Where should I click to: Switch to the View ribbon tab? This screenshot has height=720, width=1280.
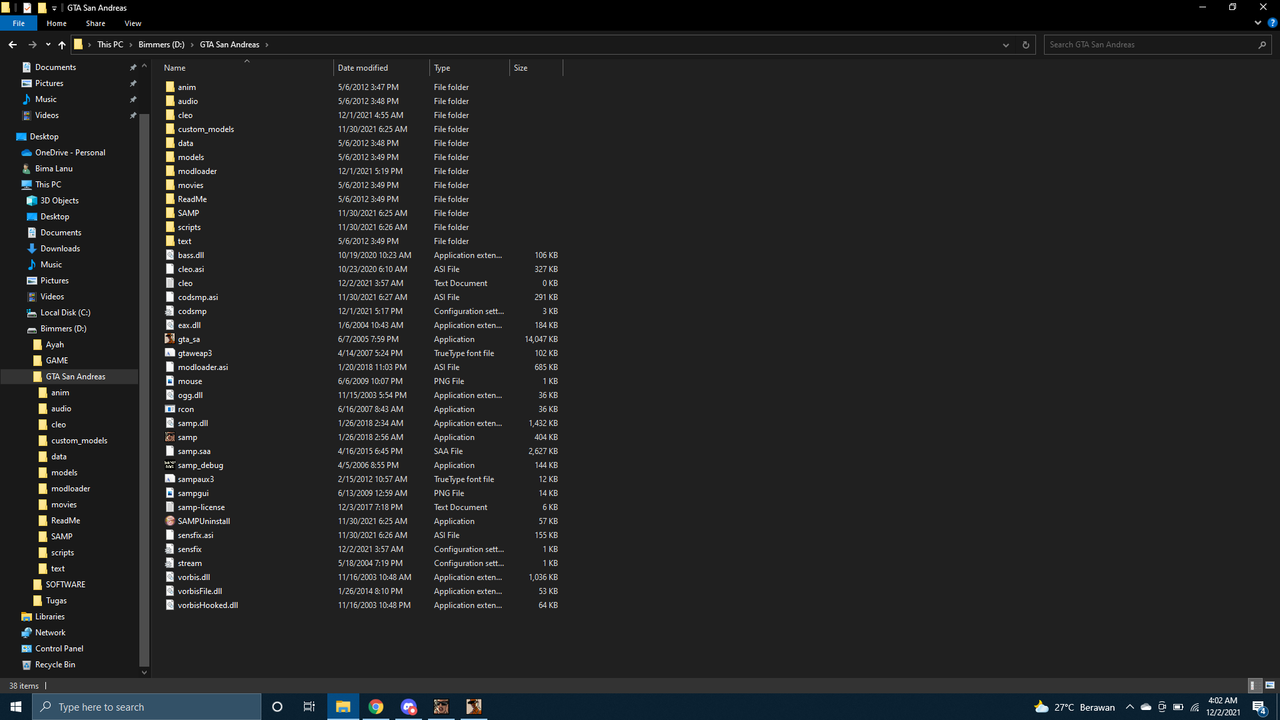click(x=132, y=23)
